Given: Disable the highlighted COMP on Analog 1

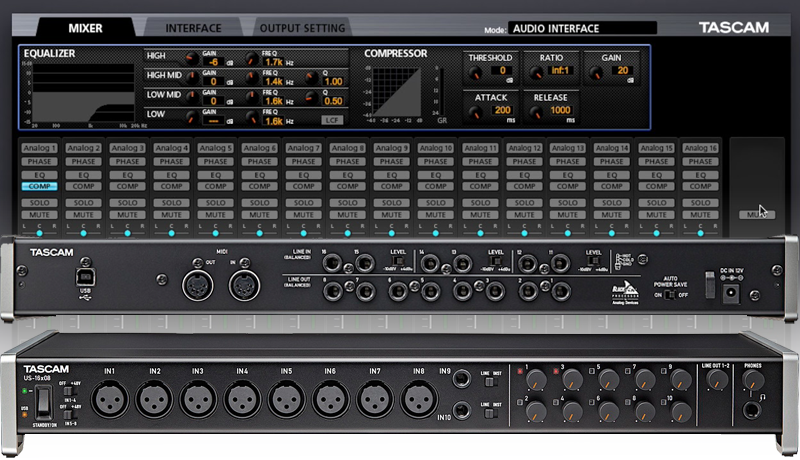Looking at the screenshot, I should pyautogui.click(x=39, y=186).
